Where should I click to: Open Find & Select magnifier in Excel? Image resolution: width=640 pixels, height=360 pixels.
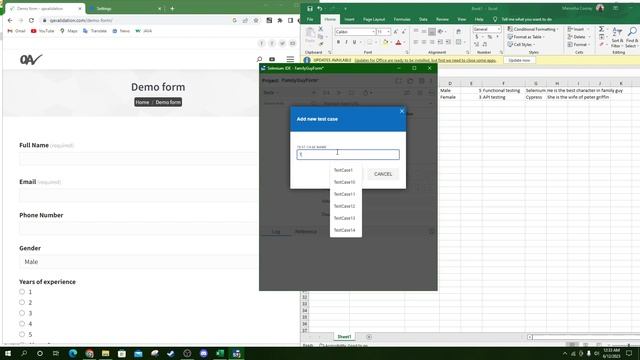click(x=631, y=38)
